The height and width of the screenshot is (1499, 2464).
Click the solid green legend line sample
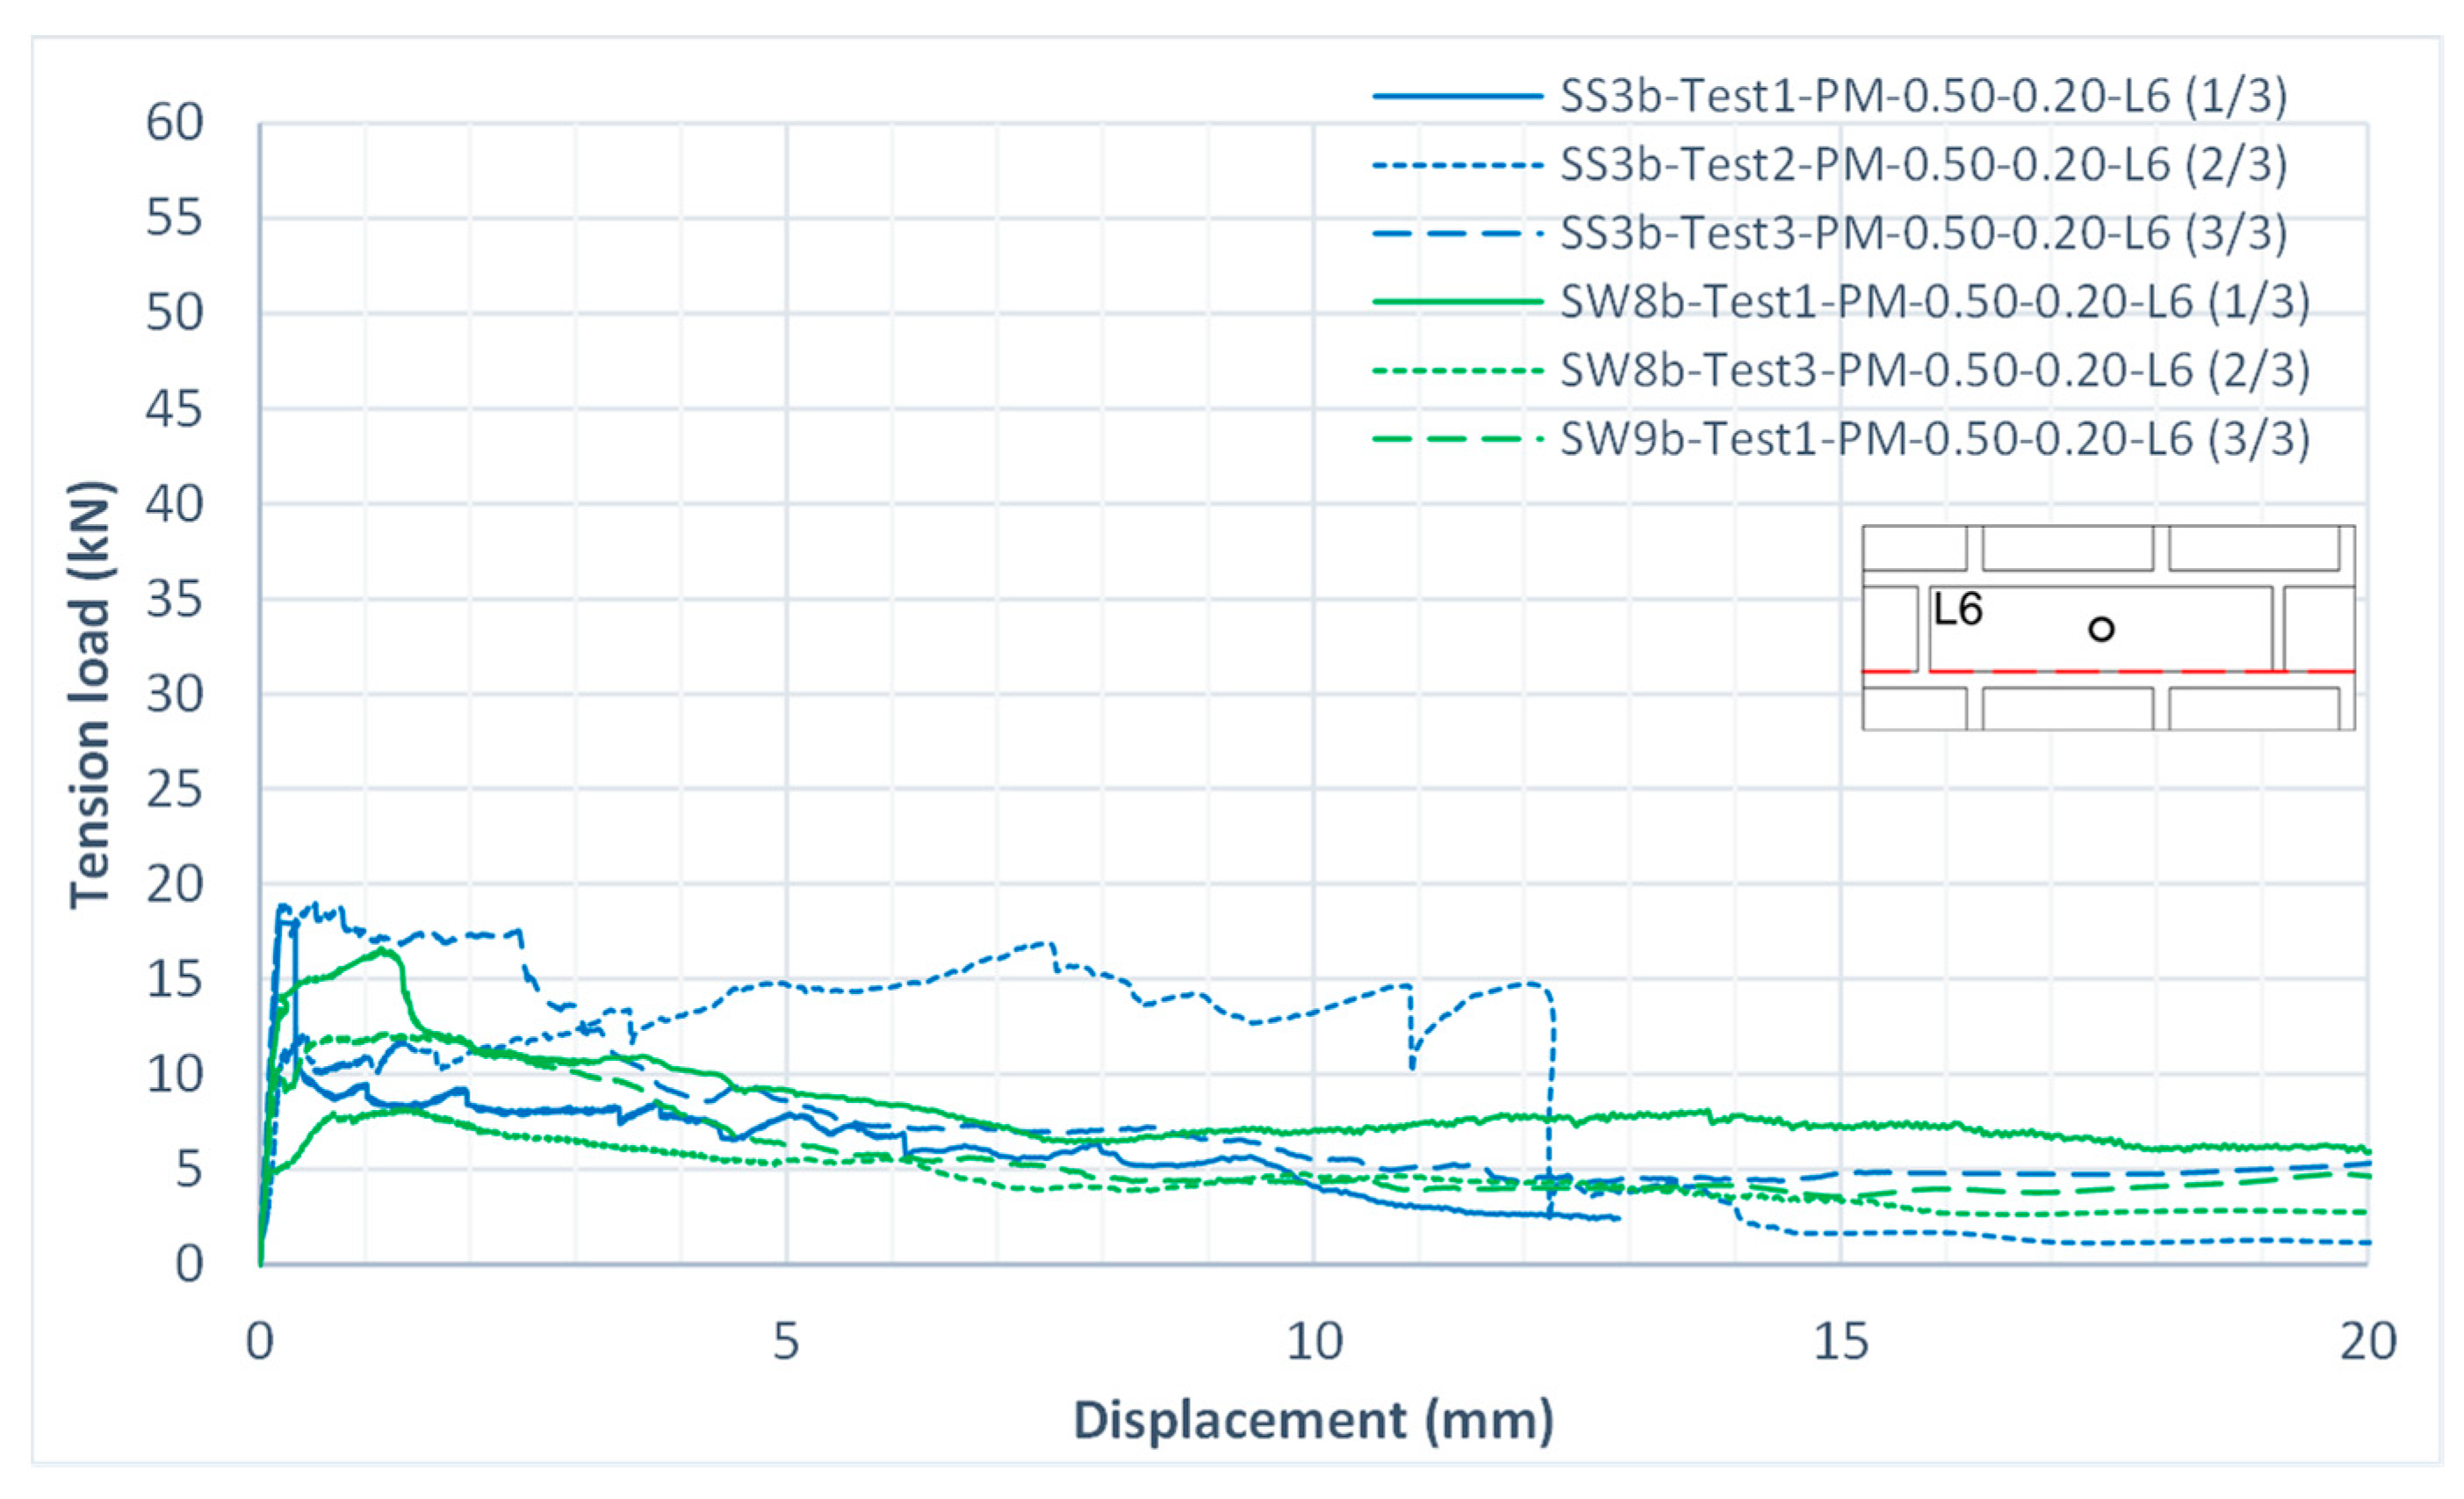click(x=1457, y=302)
